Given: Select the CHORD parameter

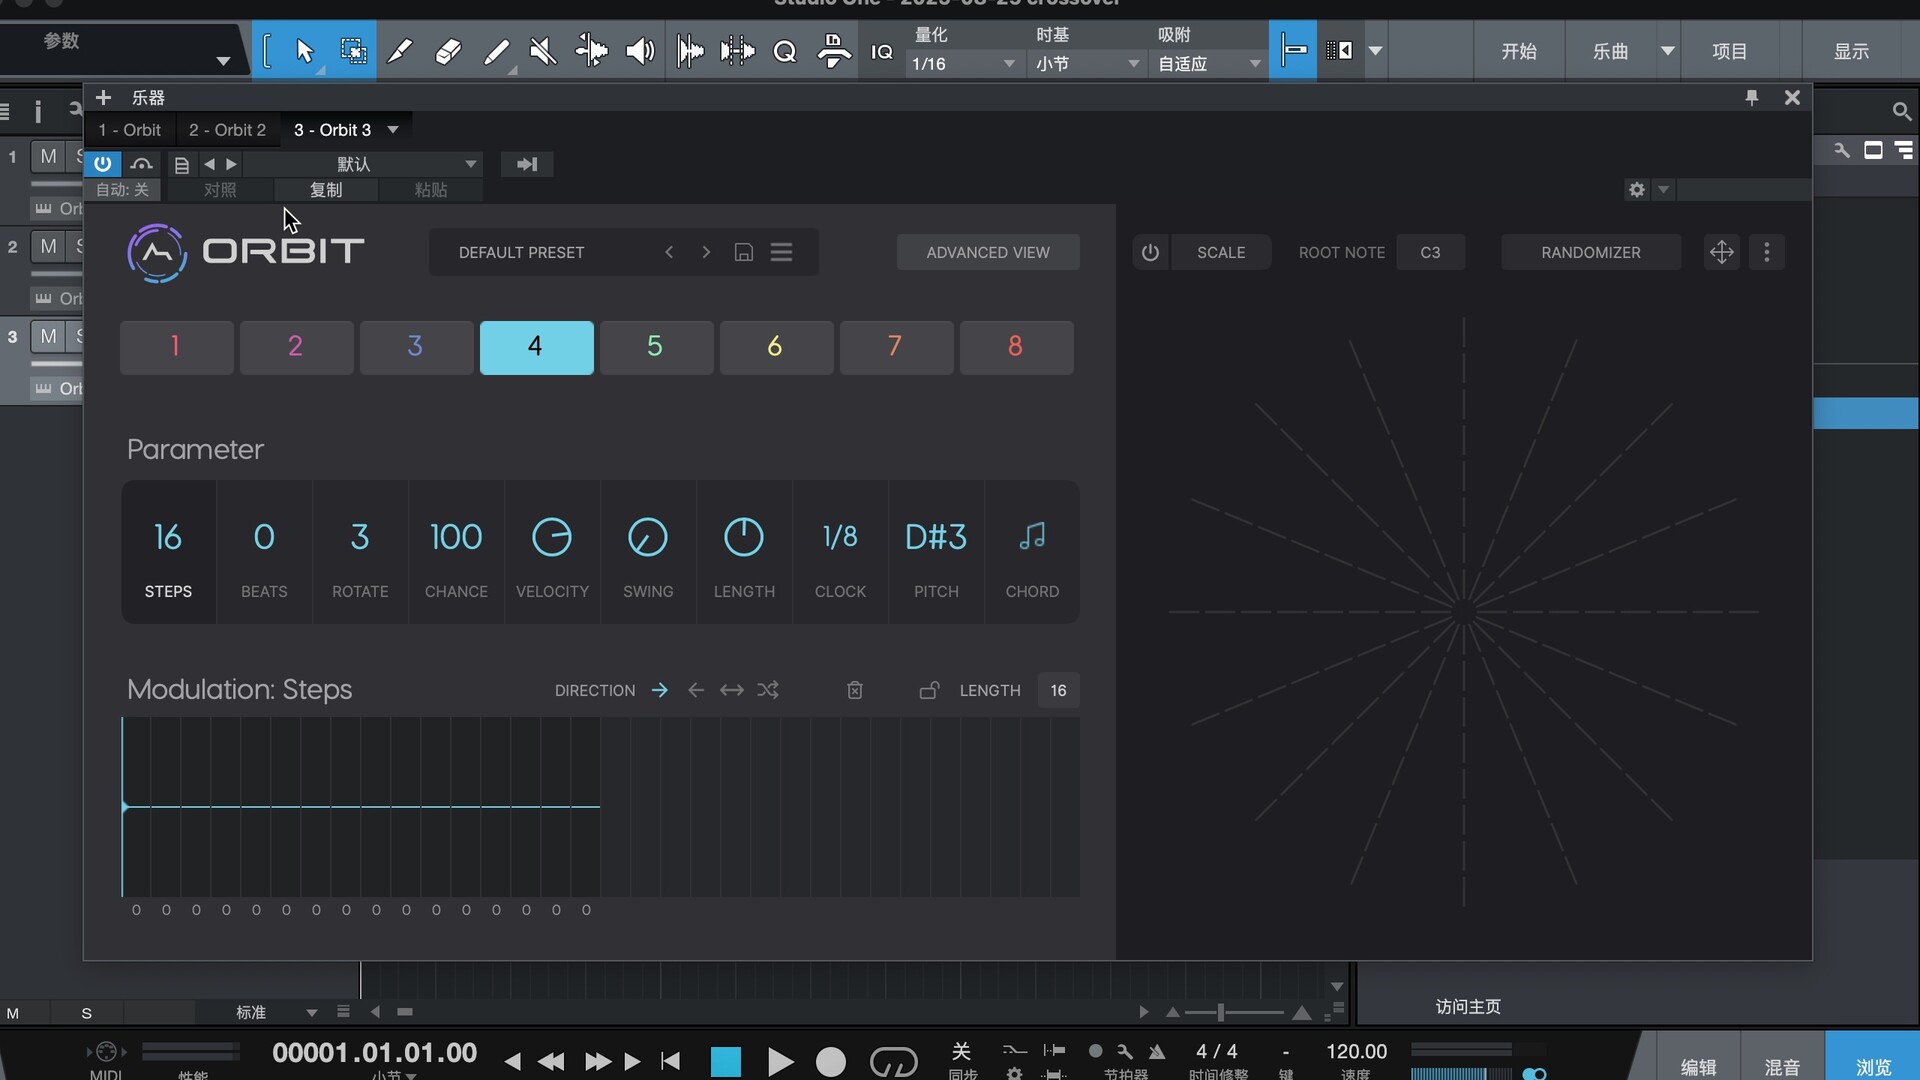Looking at the screenshot, I should coord(1032,552).
